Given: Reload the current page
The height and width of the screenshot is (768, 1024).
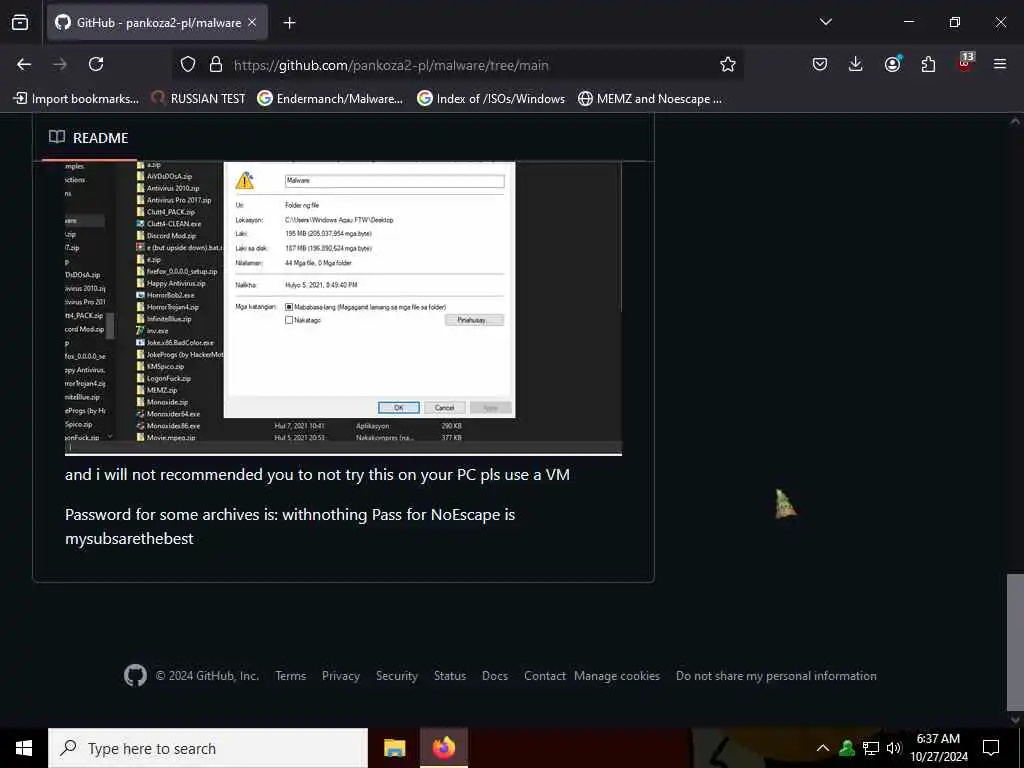Looking at the screenshot, I should tap(96, 64).
